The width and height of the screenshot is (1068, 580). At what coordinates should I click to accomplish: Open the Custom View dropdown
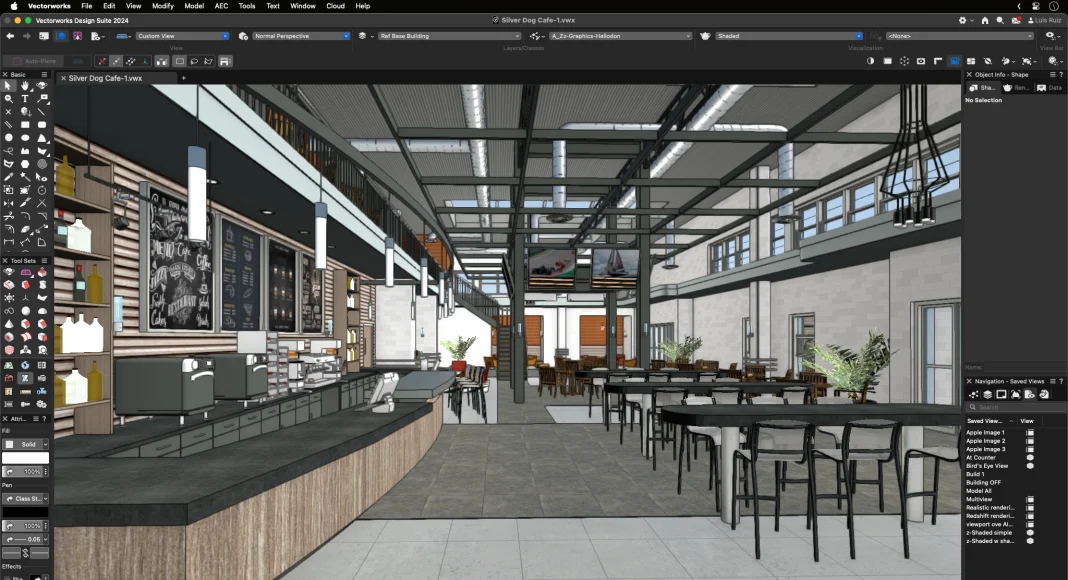point(182,36)
